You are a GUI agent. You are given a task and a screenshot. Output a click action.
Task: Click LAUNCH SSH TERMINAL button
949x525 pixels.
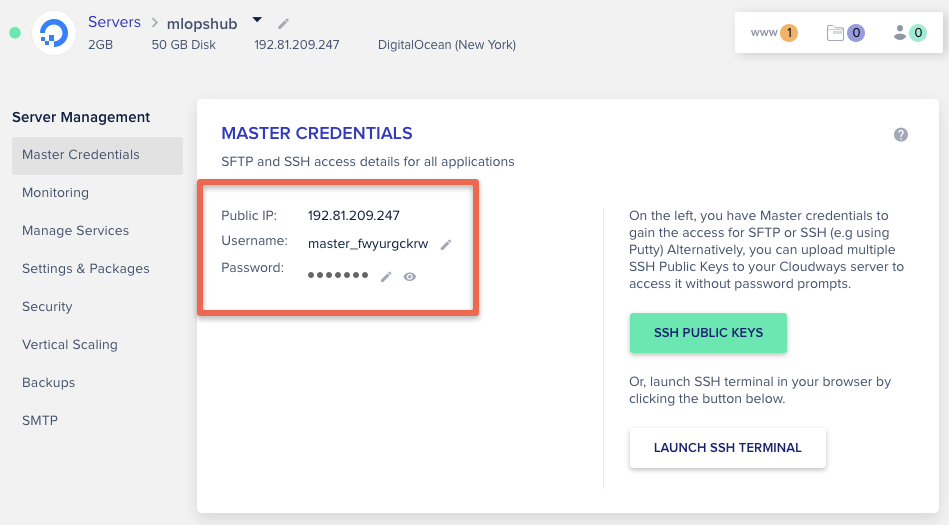(727, 448)
